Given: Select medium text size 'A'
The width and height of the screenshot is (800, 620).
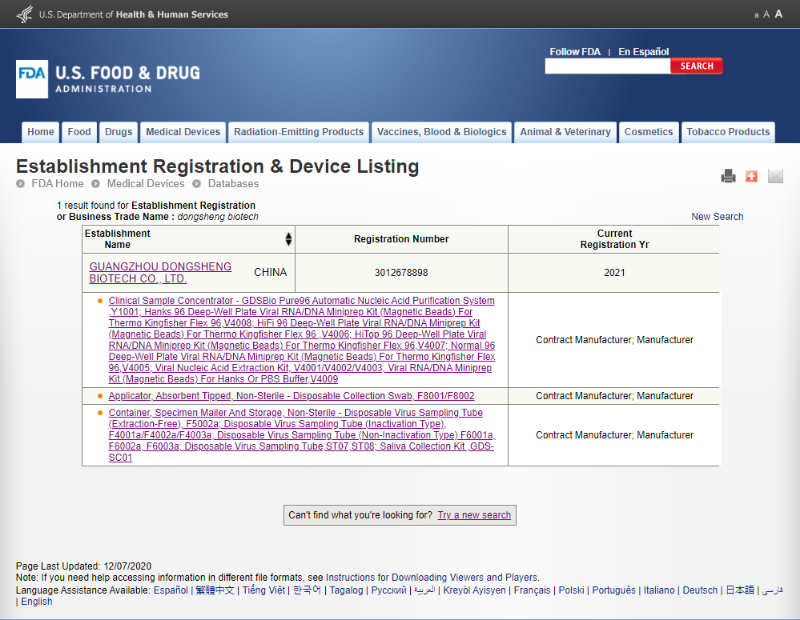Looking at the screenshot, I should pyautogui.click(x=766, y=15).
